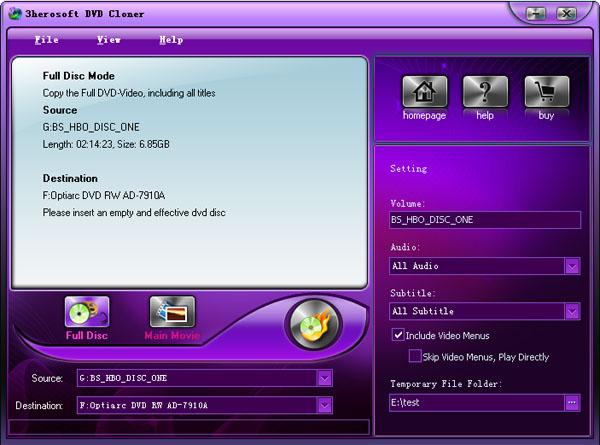Minimize the DVD Cloner window
This screenshot has height=445, width=600.
click(536, 14)
